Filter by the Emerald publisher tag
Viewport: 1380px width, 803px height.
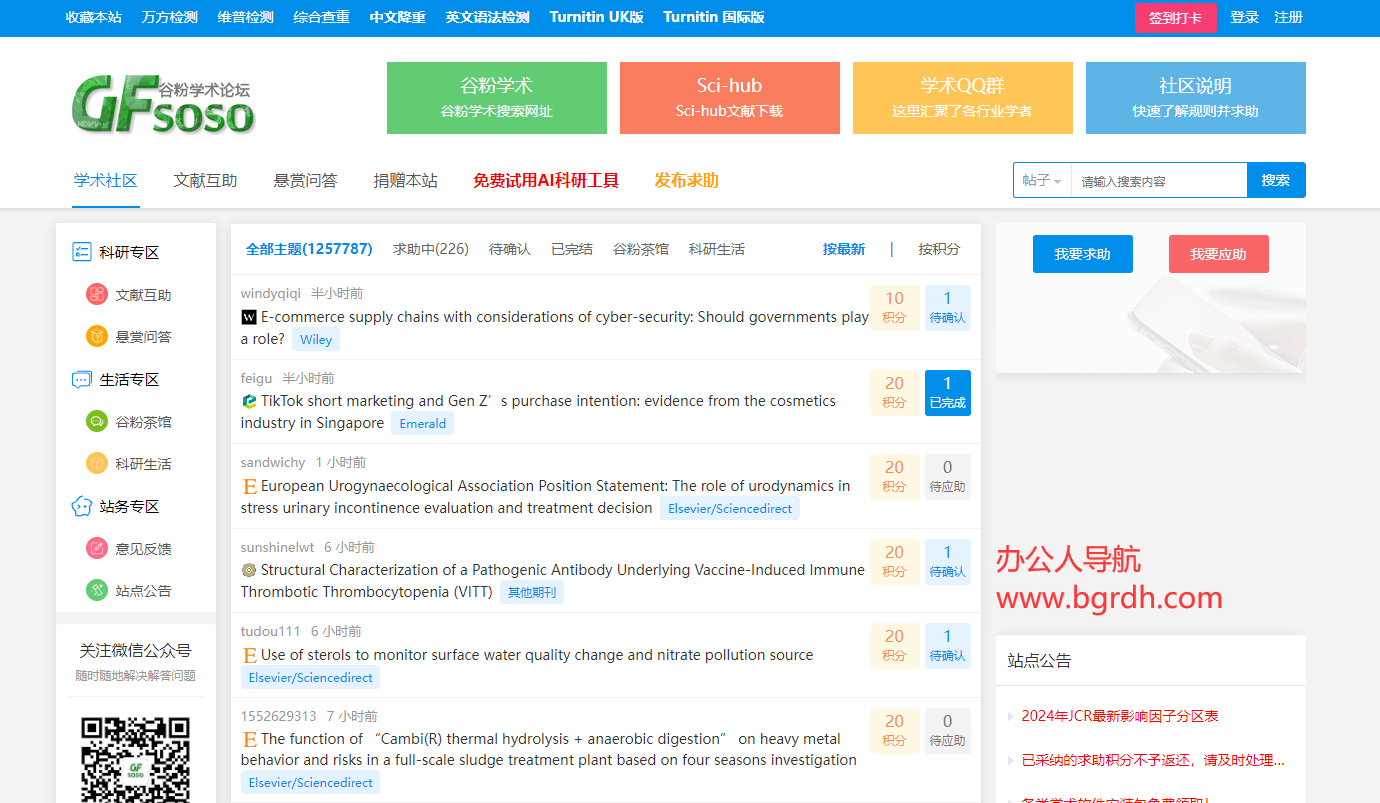[422, 424]
